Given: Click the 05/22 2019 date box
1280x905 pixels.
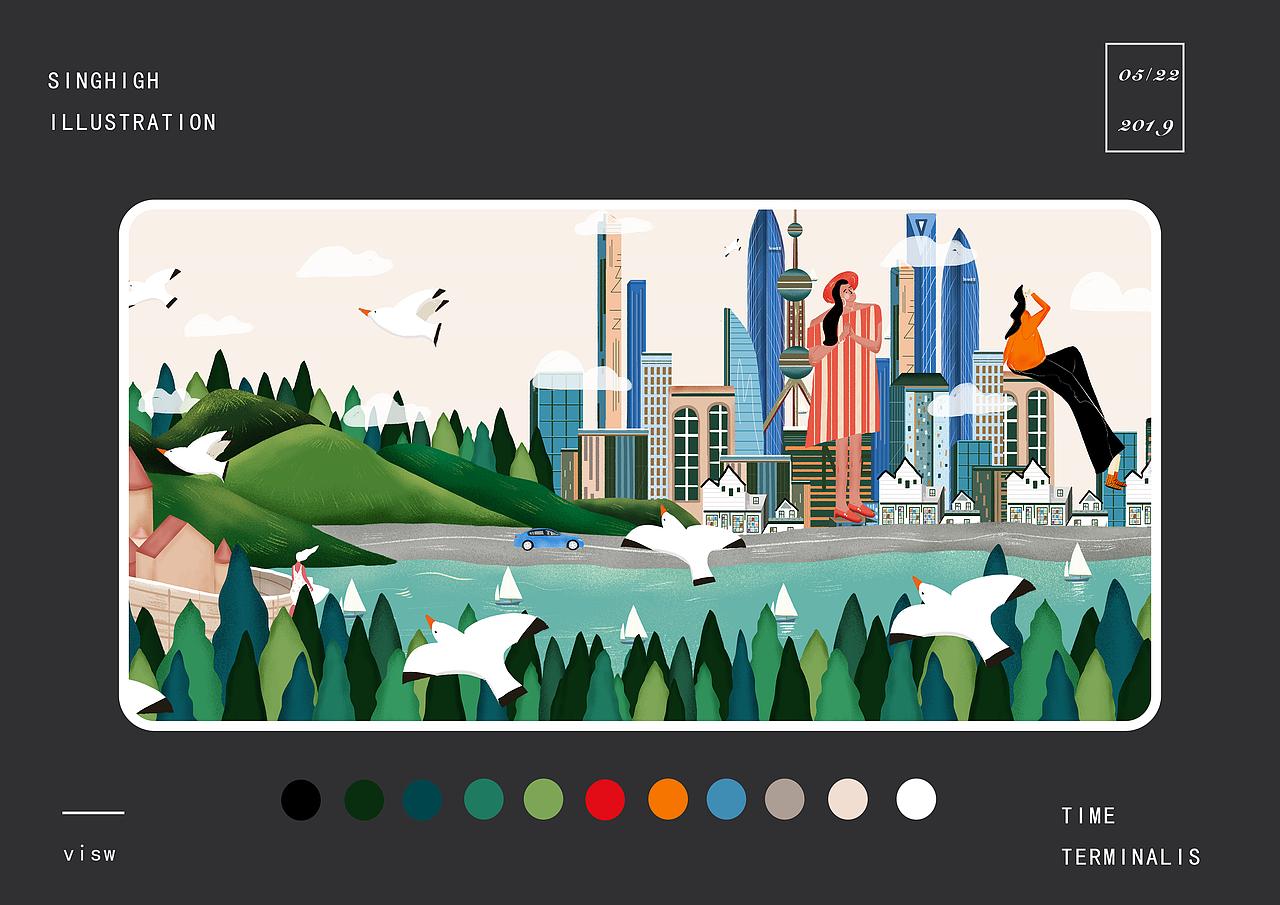Looking at the screenshot, I should (x=1145, y=98).
